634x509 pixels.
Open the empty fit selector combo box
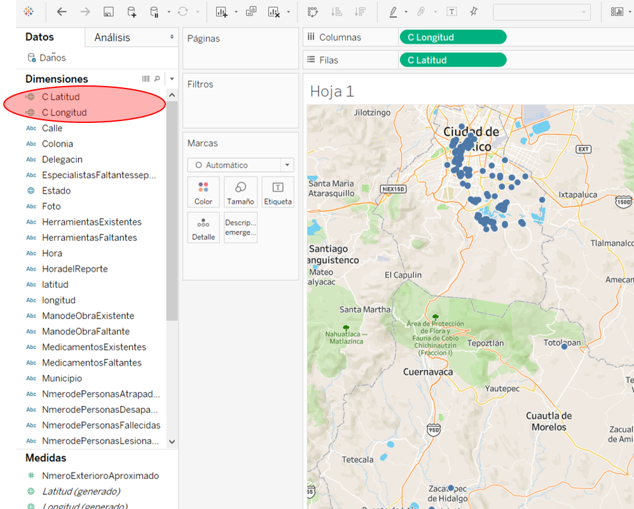pyautogui.click(x=541, y=12)
